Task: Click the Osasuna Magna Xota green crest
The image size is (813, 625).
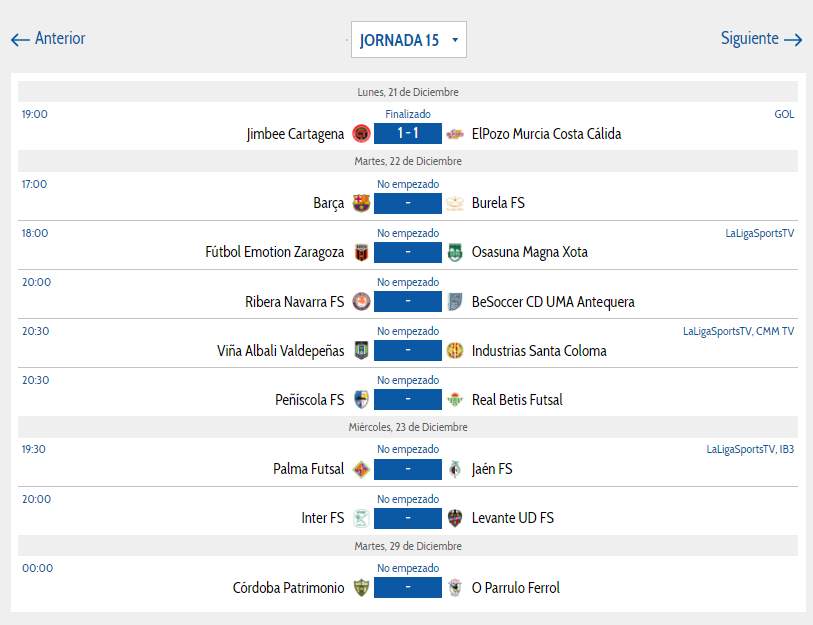Action: [x=455, y=253]
